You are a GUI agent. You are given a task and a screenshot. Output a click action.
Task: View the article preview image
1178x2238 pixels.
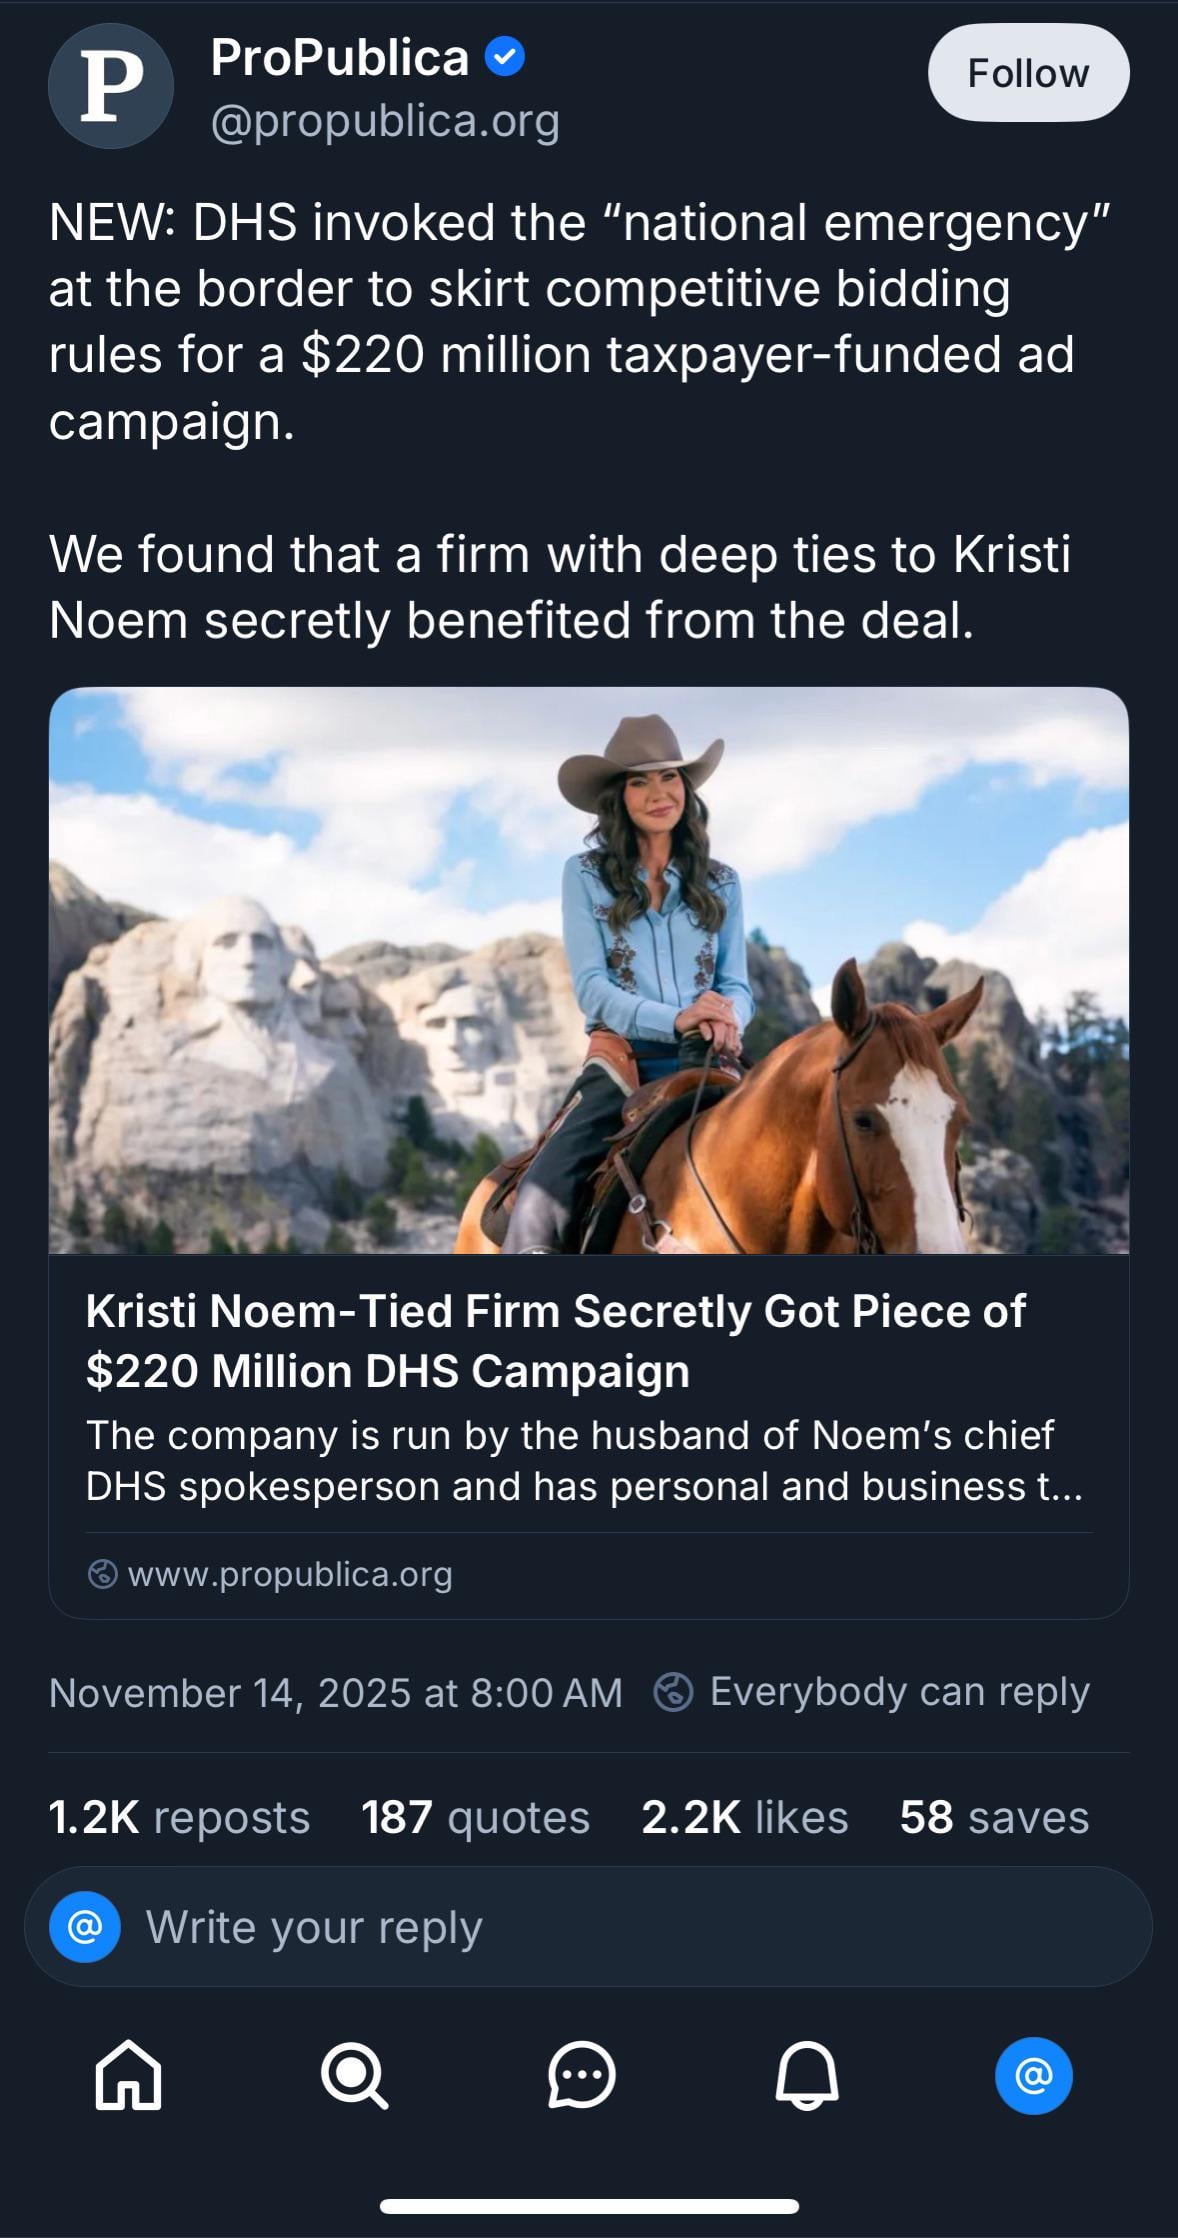pyautogui.click(x=589, y=970)
